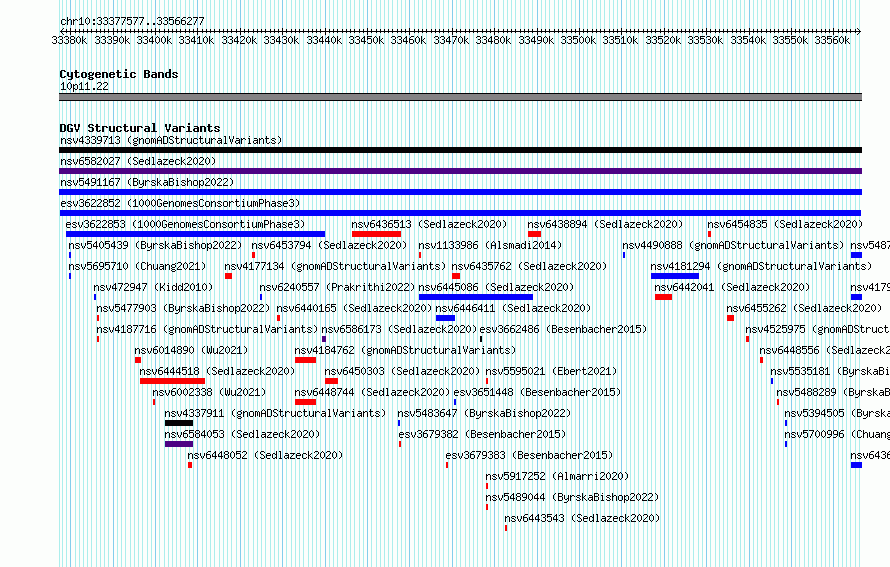
Task: Open nsv472947 (Kidd2010) label
Action: tap(153, 287)
